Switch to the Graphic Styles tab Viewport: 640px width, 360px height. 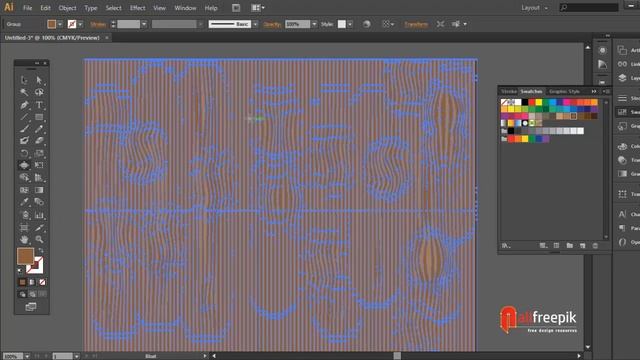pyautogui.click(x=564, y=91)
